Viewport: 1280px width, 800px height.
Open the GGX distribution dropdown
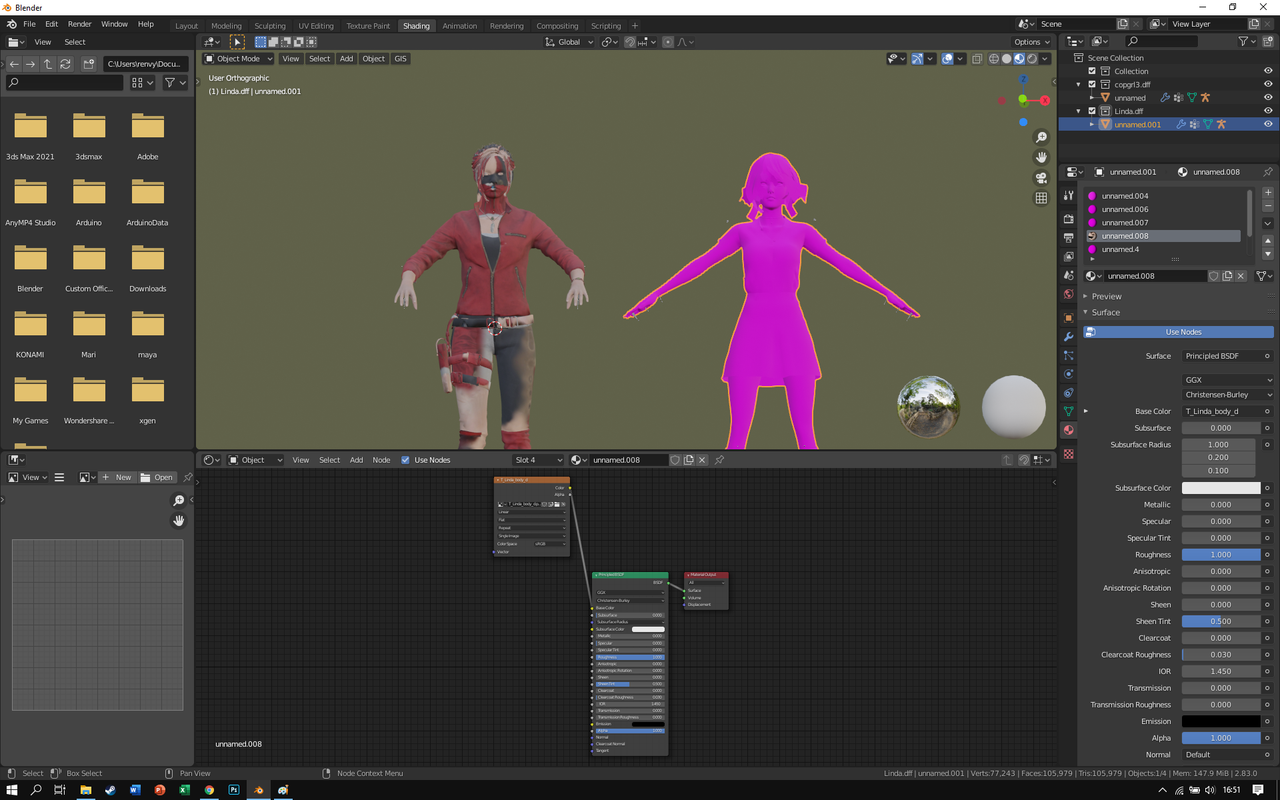tap(1228, 380)
